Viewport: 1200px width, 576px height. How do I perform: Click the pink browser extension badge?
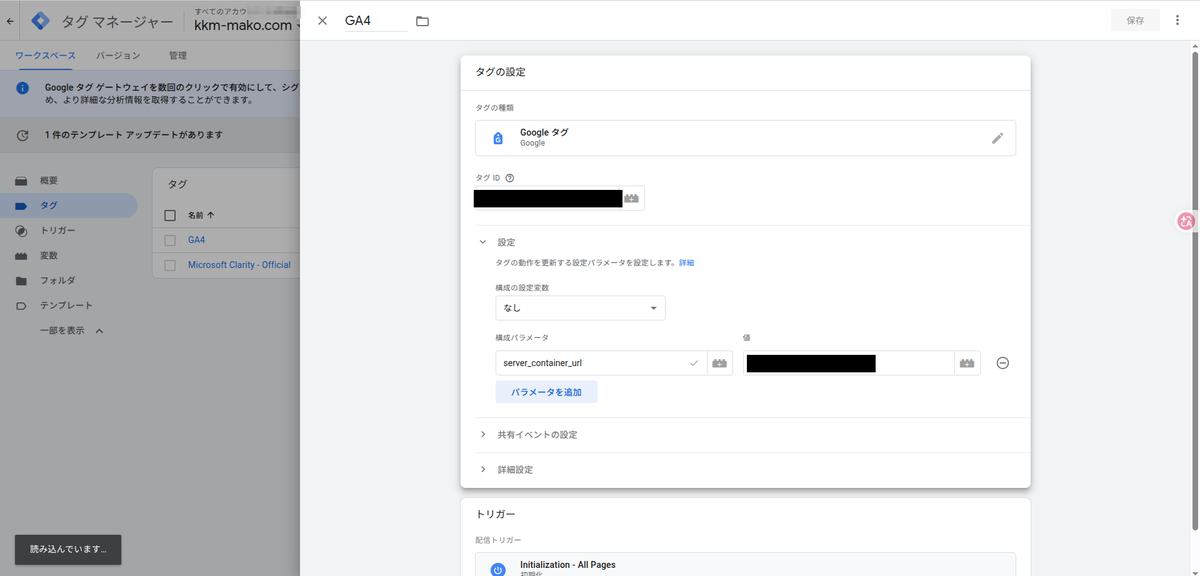pos(1187,222)
